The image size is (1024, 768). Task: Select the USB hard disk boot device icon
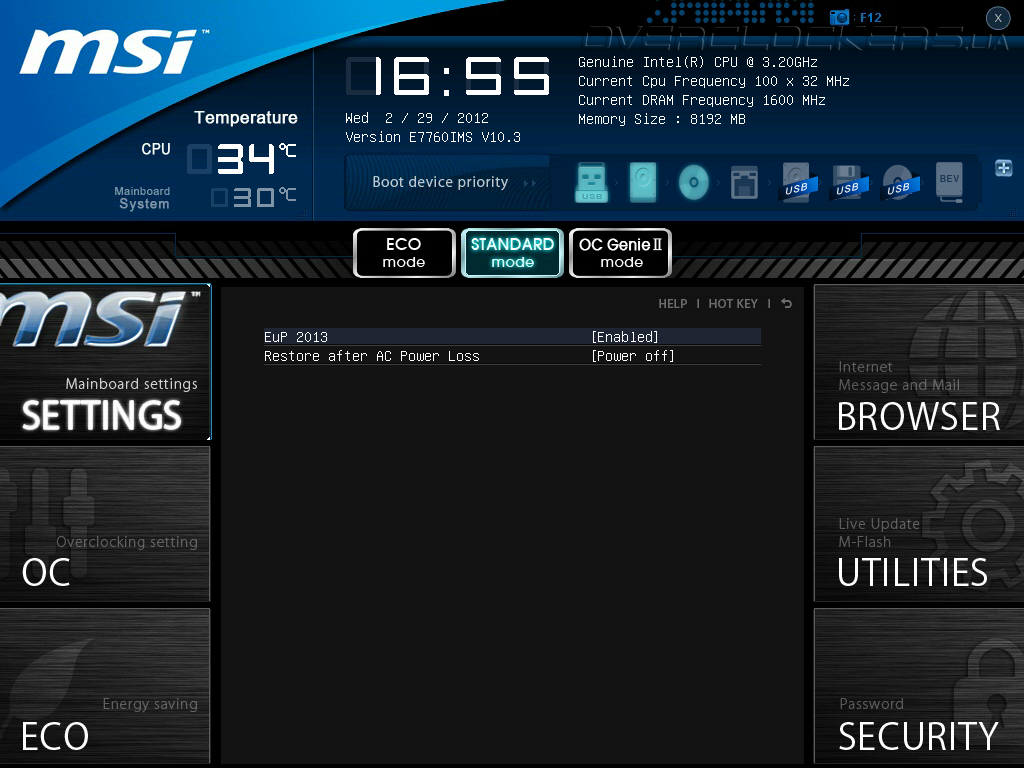click(797, 183)
